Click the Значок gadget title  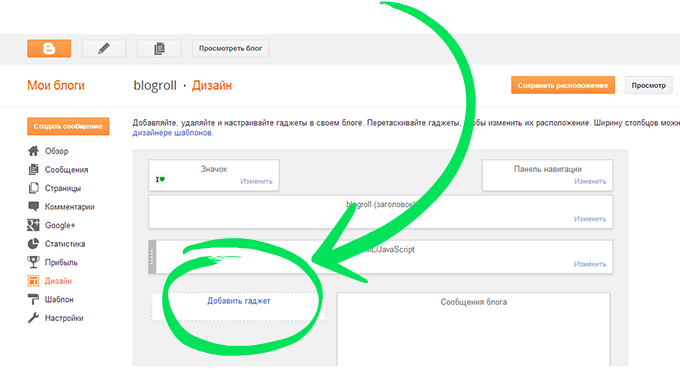point(214,169)
